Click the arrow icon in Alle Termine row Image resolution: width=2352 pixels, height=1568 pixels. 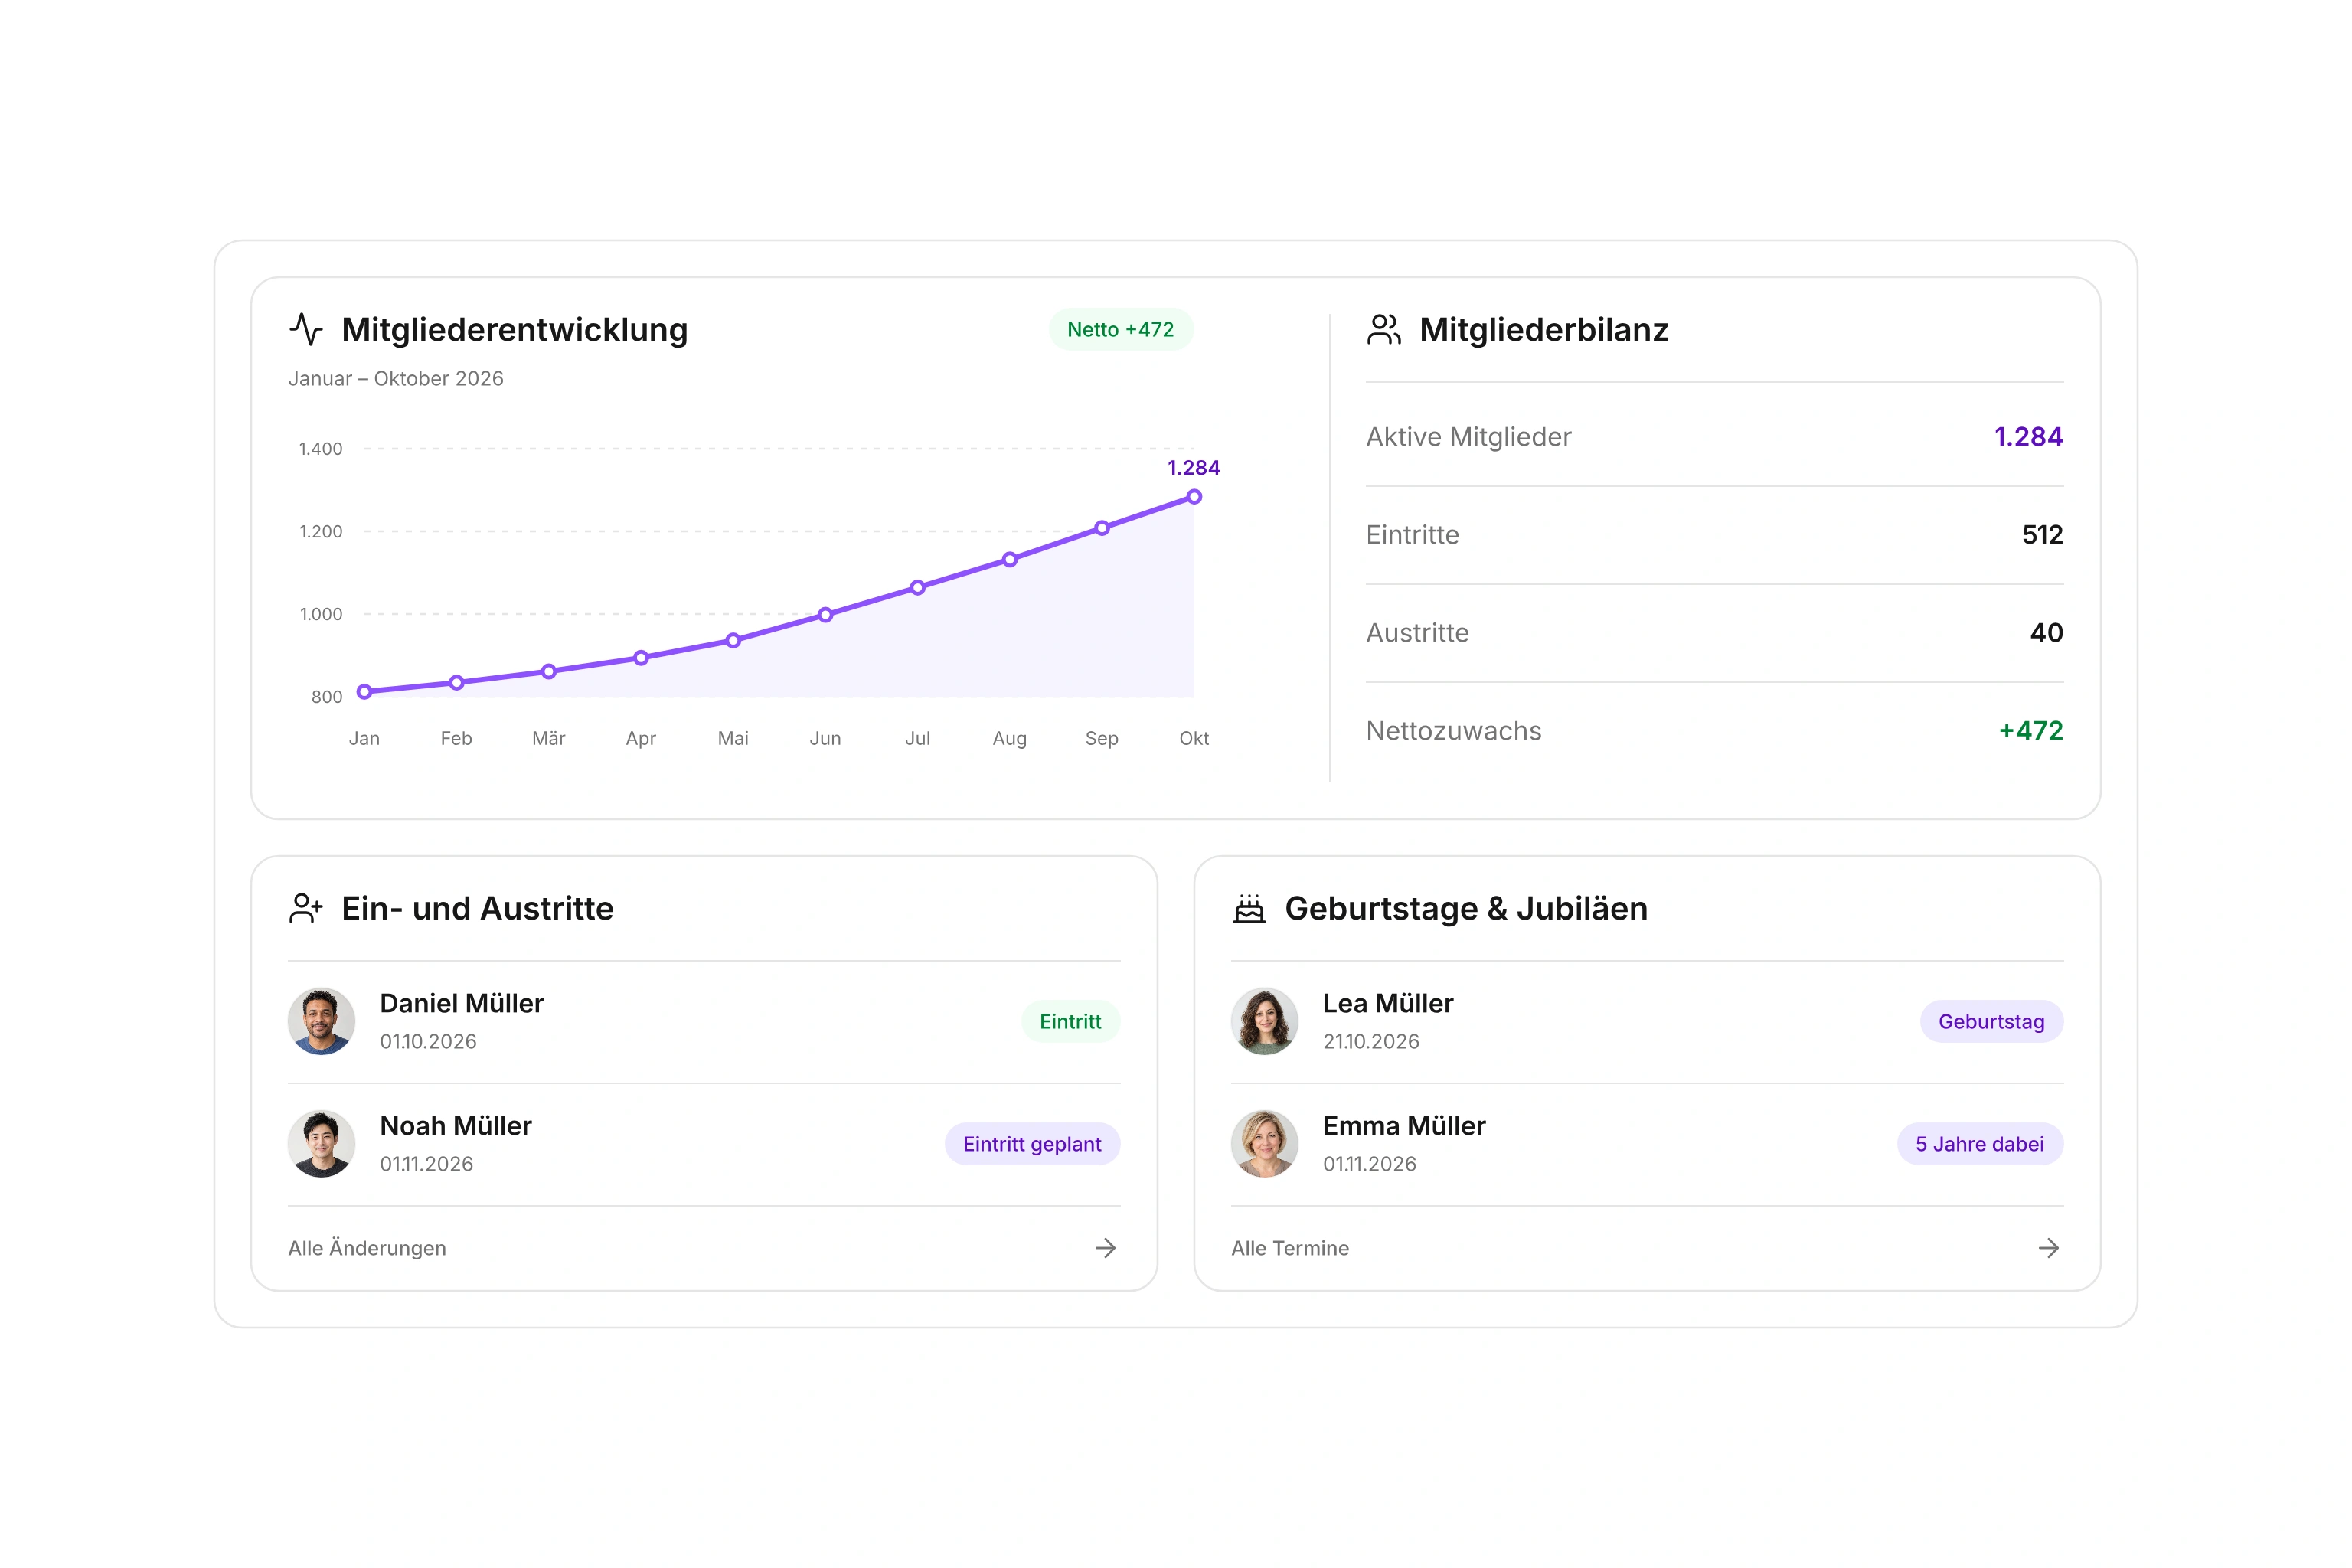coord(2048,1248)
